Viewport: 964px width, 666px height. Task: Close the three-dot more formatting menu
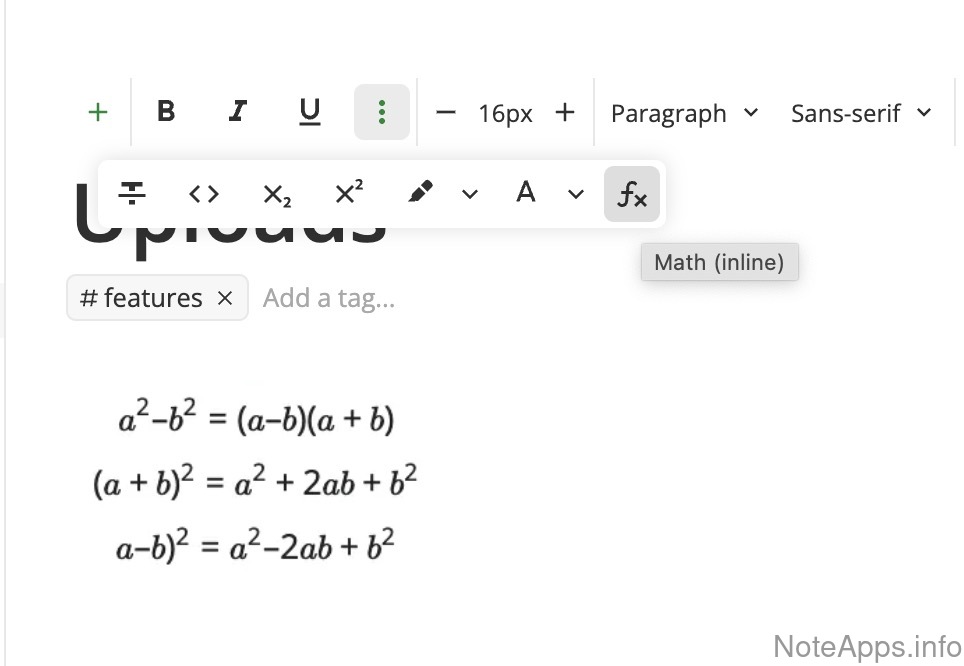381,112
